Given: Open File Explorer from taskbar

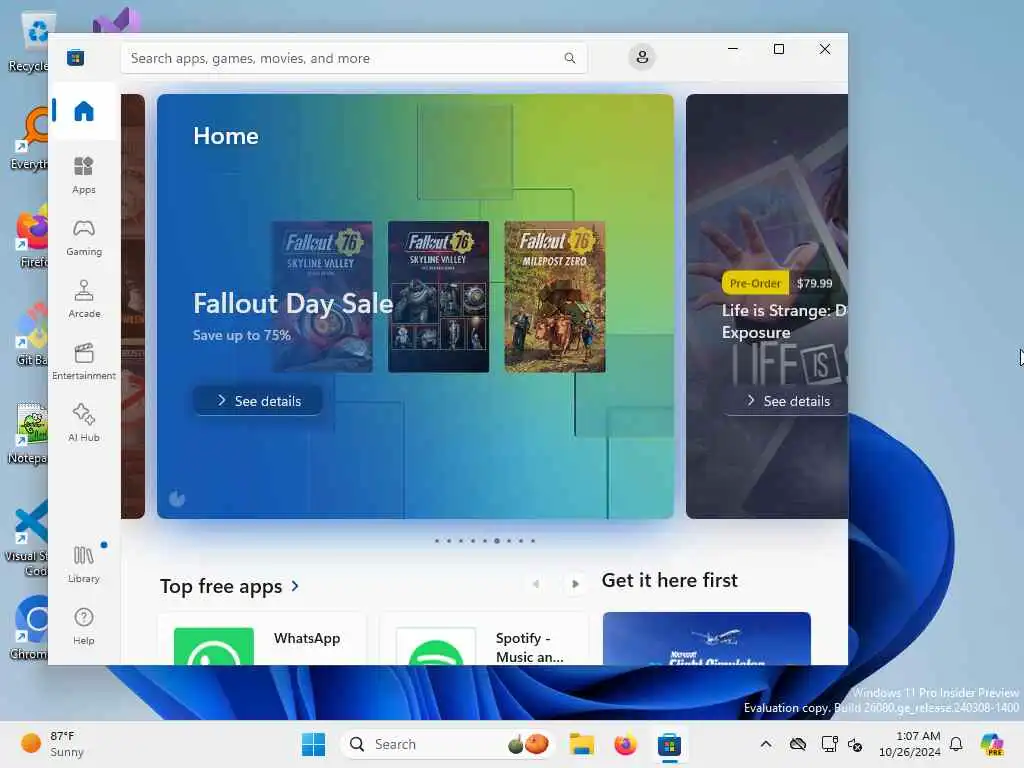Looking at the screenshot, I should [581, 744].
